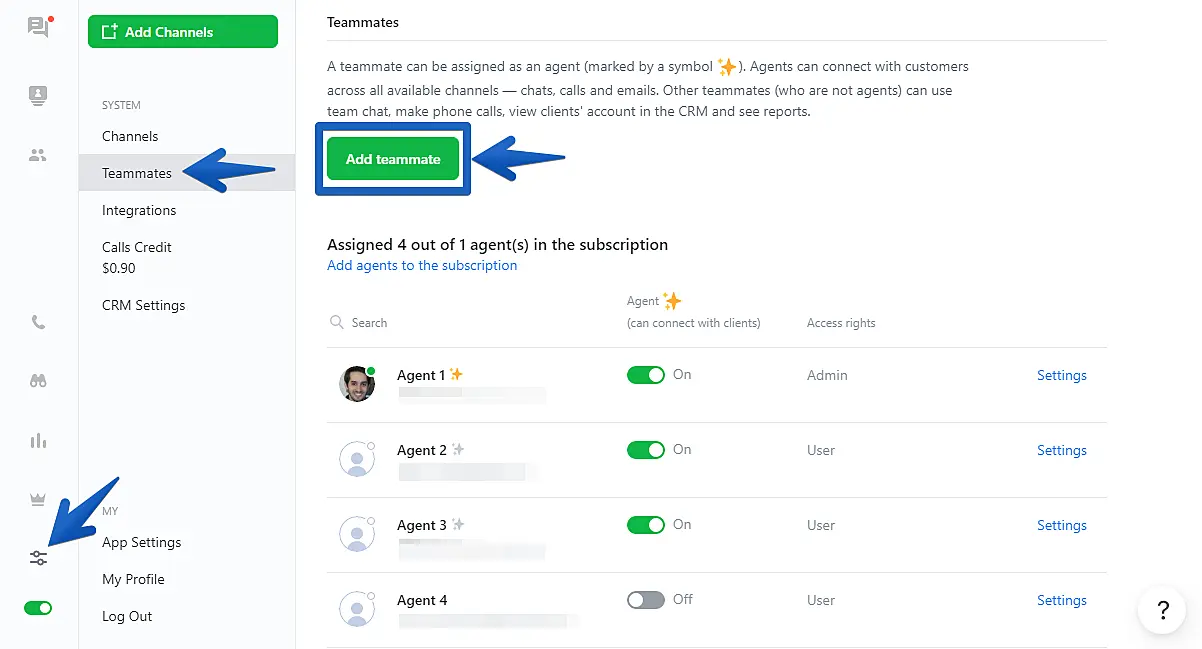This screenshot has width=1202, height=649.
Task: Select Channels in the system menu
Action: (130, 136)
